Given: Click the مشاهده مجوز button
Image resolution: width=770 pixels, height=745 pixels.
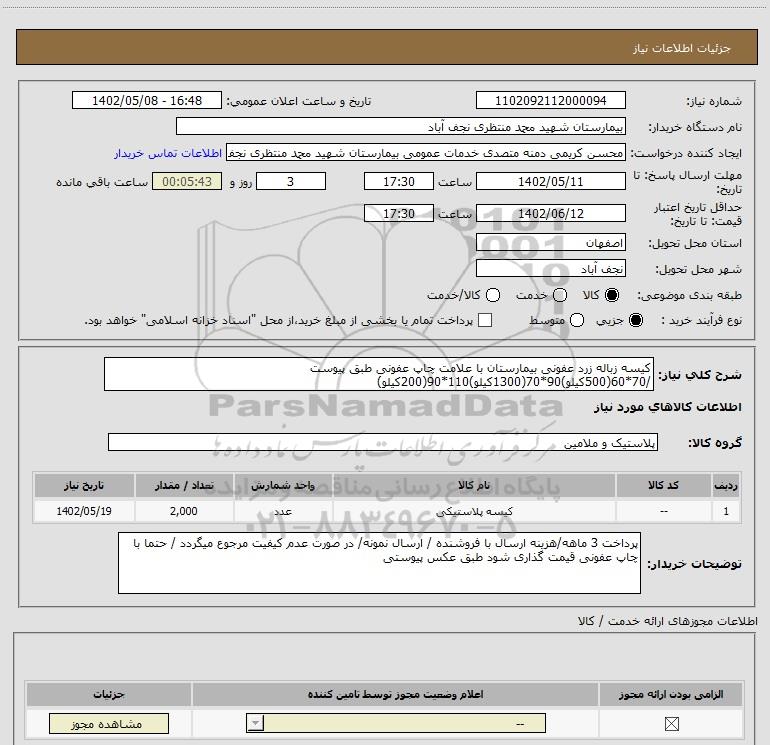Looking at the screenshot, I should point(109,723).
